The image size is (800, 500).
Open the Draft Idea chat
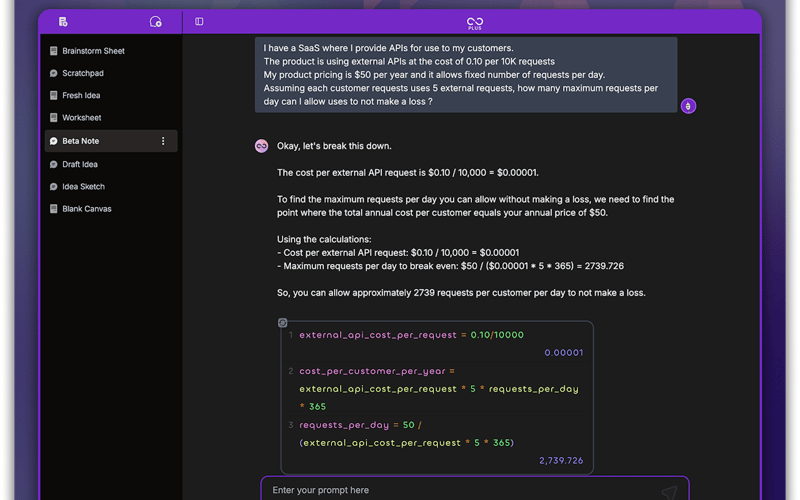111,164
